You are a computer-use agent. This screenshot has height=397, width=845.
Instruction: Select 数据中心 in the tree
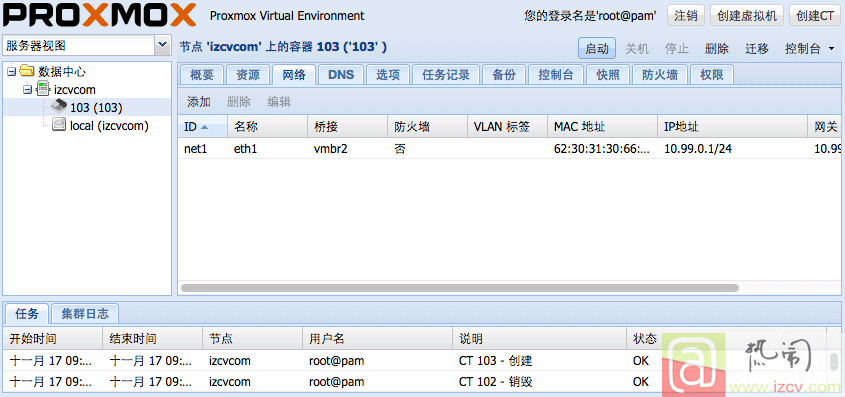pyautogui.click(x=61, y=71)
